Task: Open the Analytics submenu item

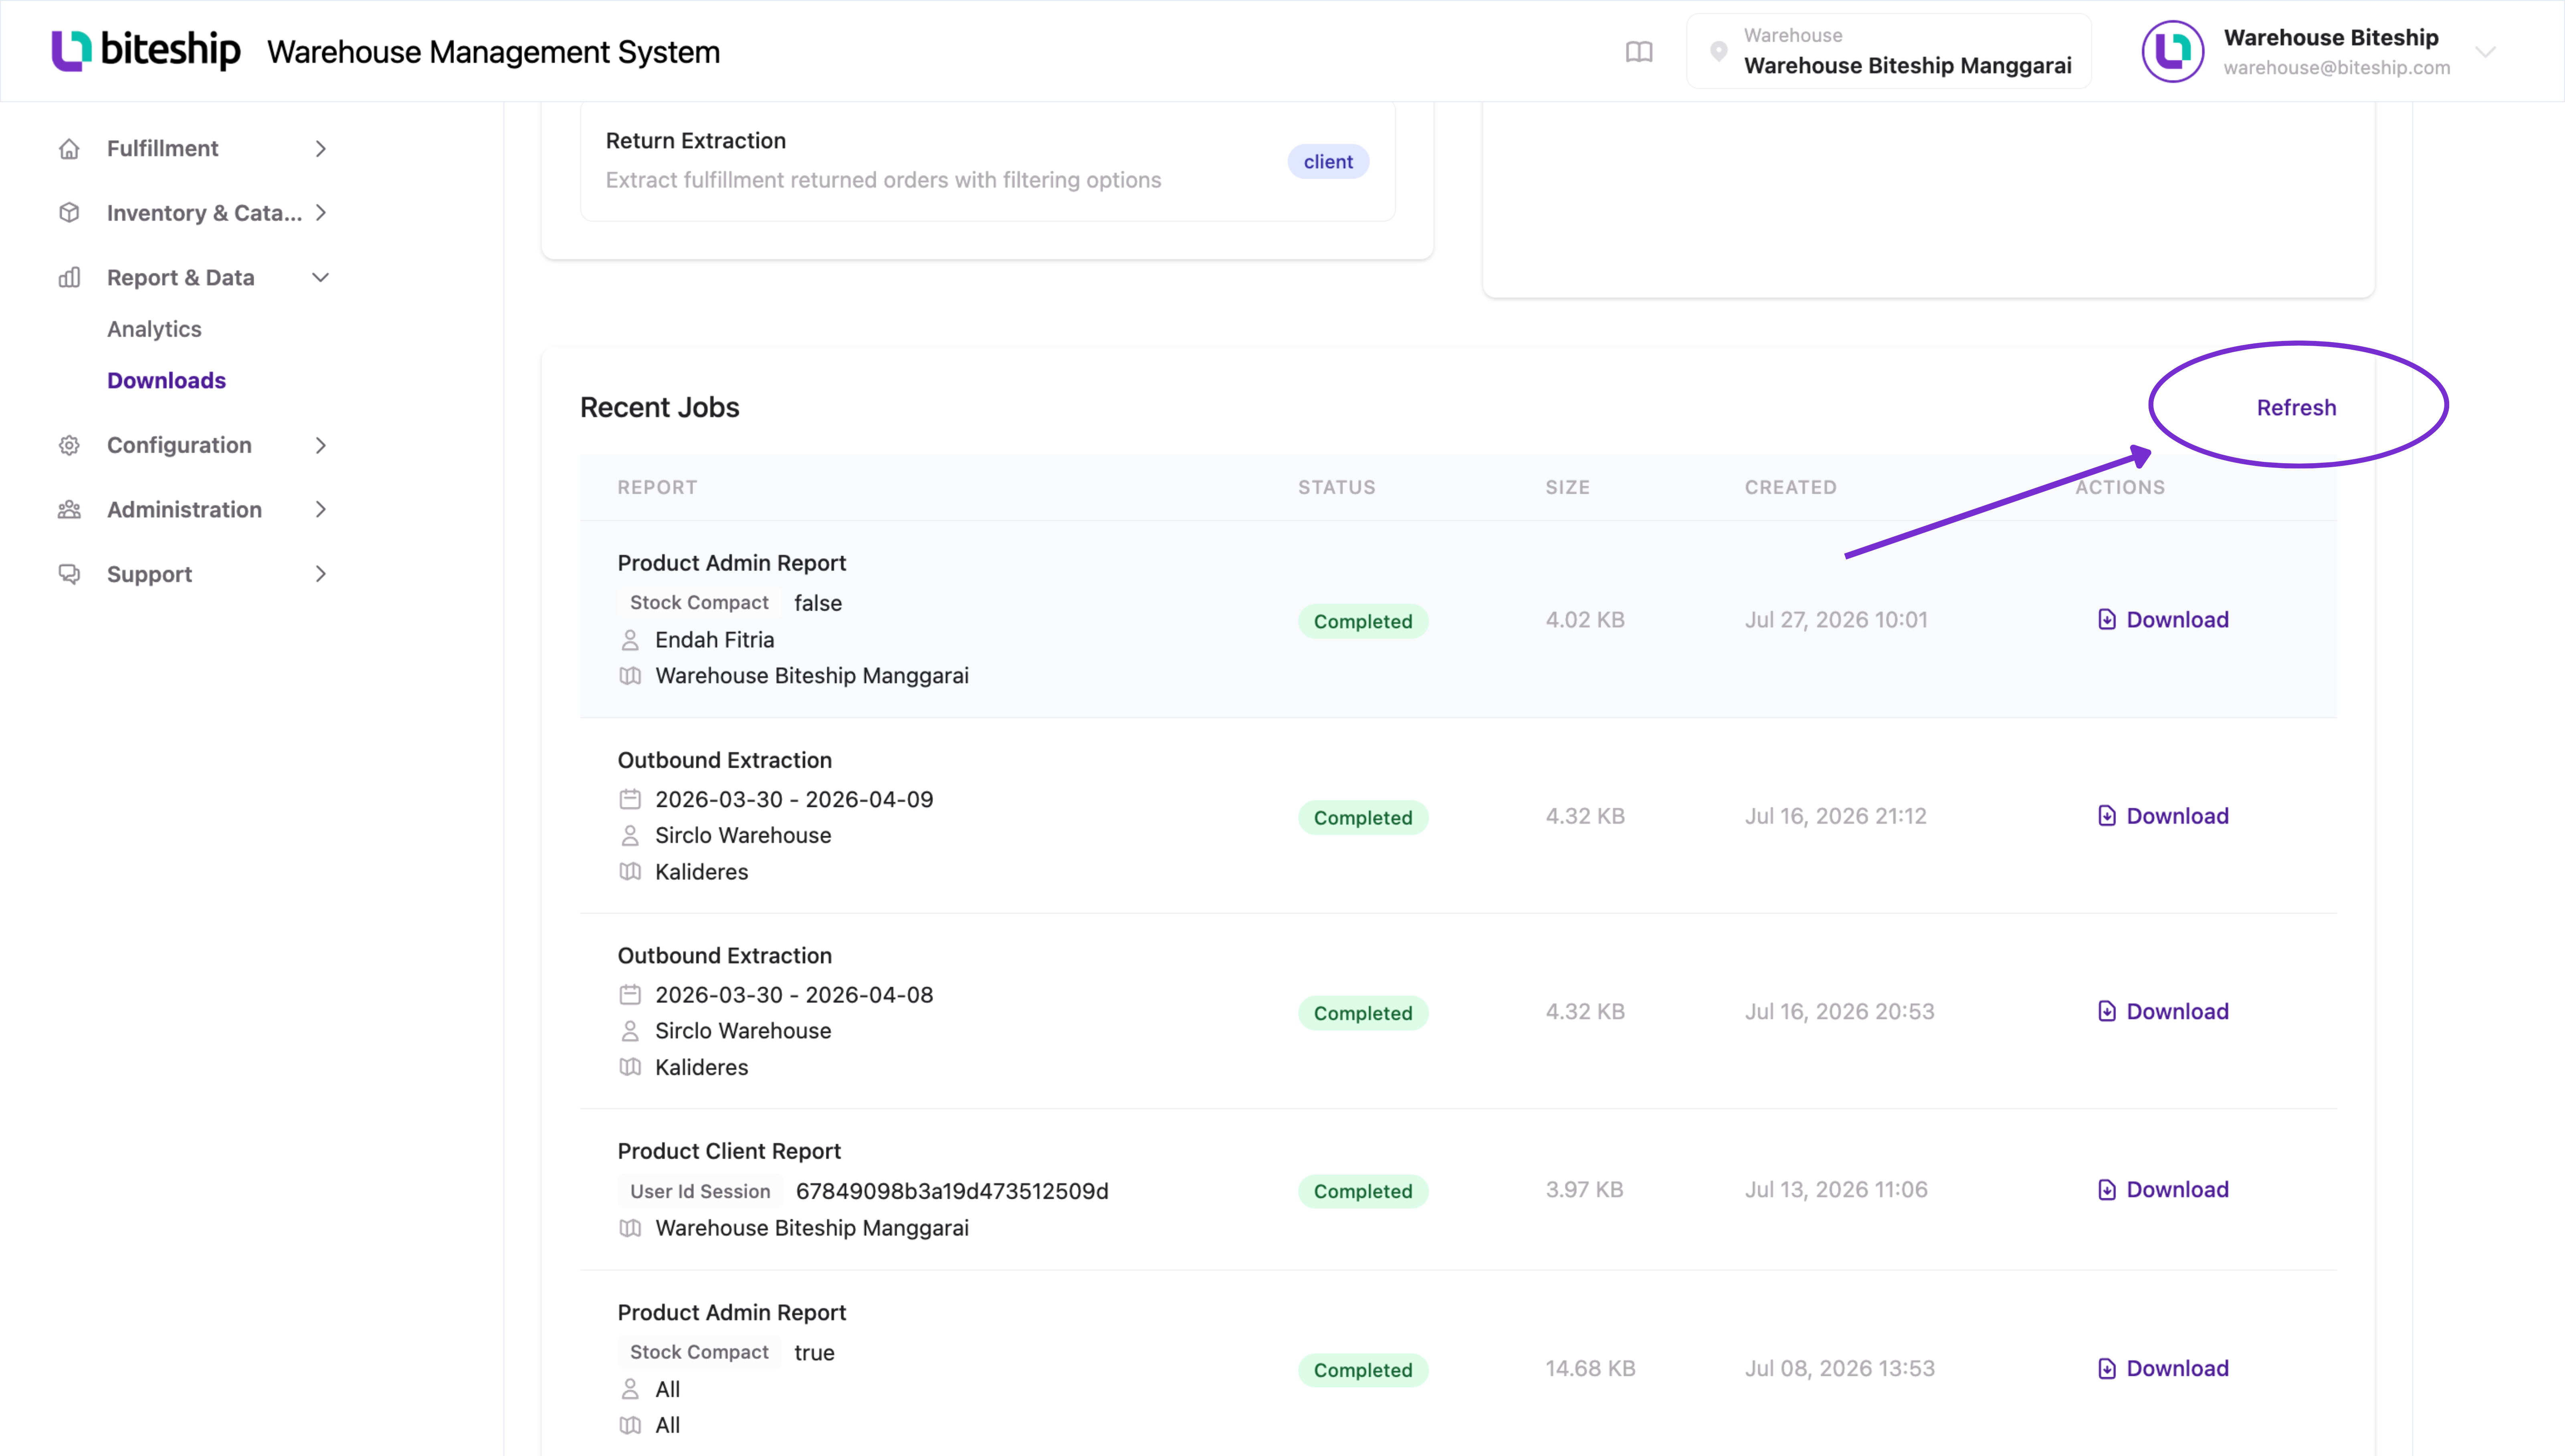Action: point(154,329)
